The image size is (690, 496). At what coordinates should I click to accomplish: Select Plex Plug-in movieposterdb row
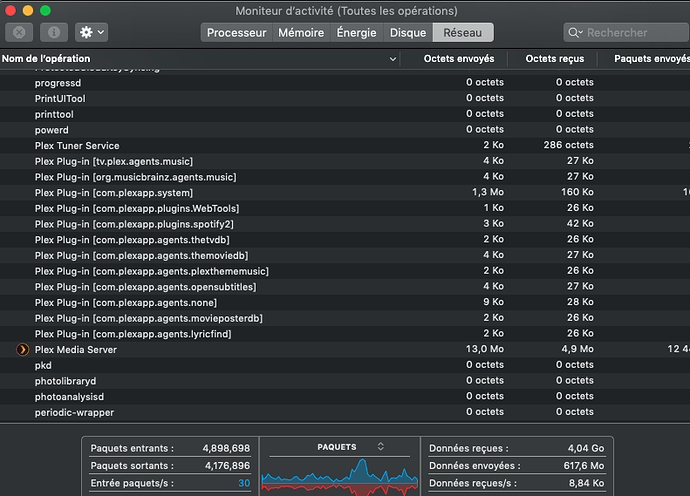pyautogui.click(x=345, y=318)
